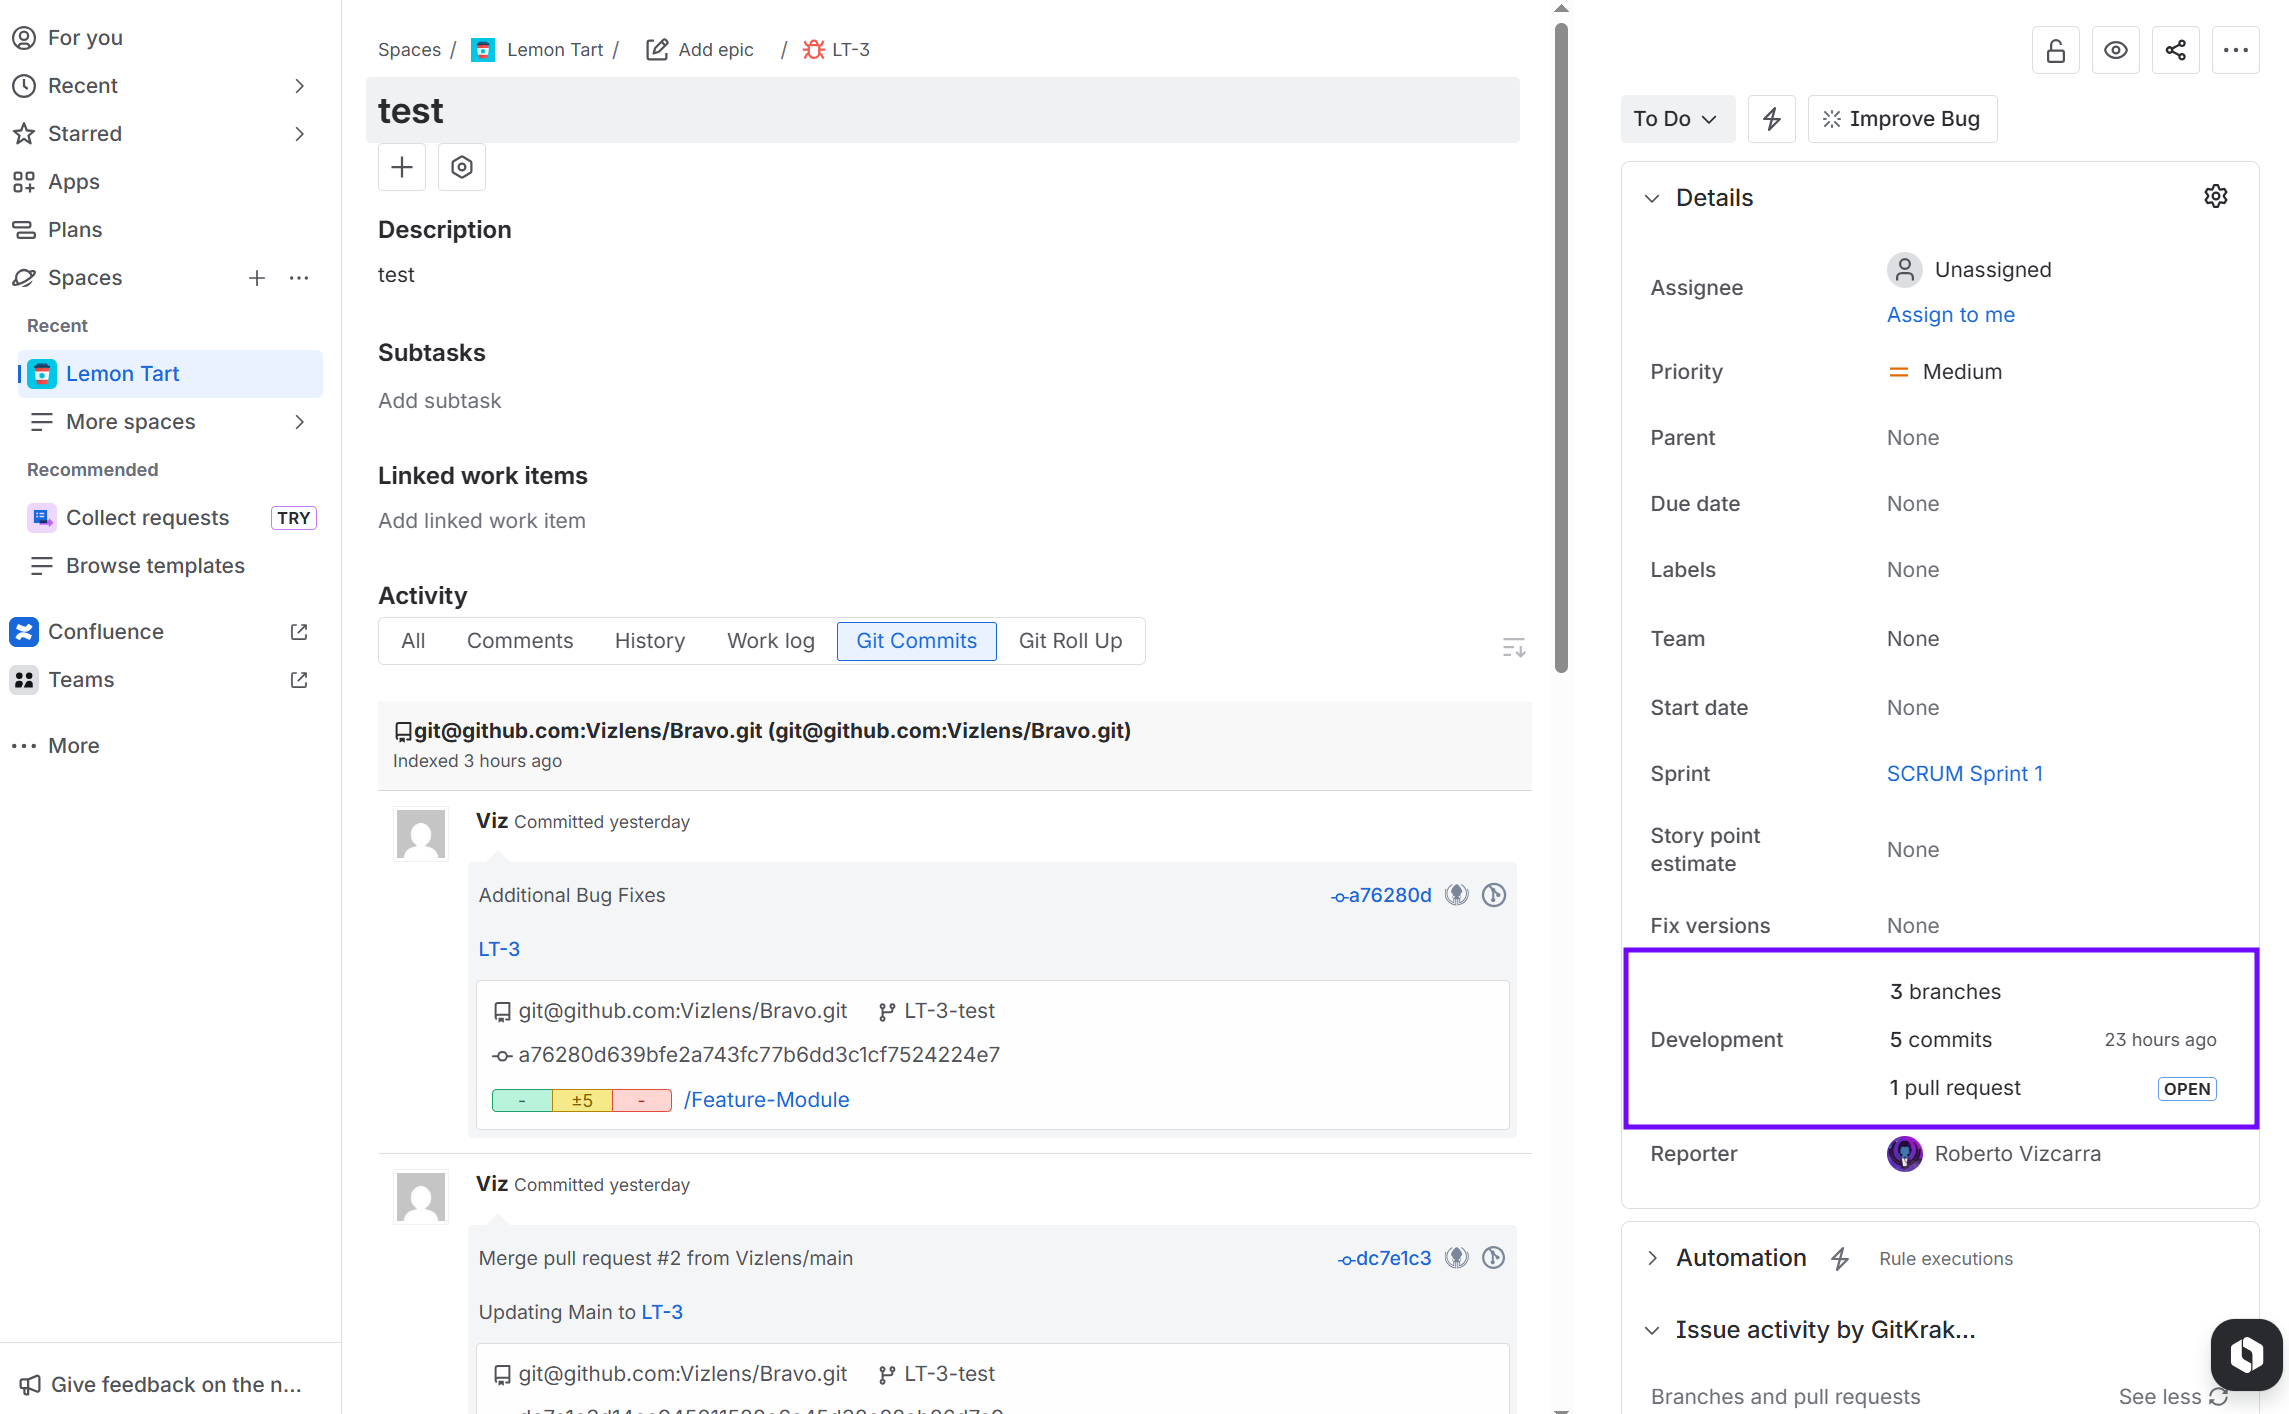Click the test title field
2289x1414 pixels.
942,111
